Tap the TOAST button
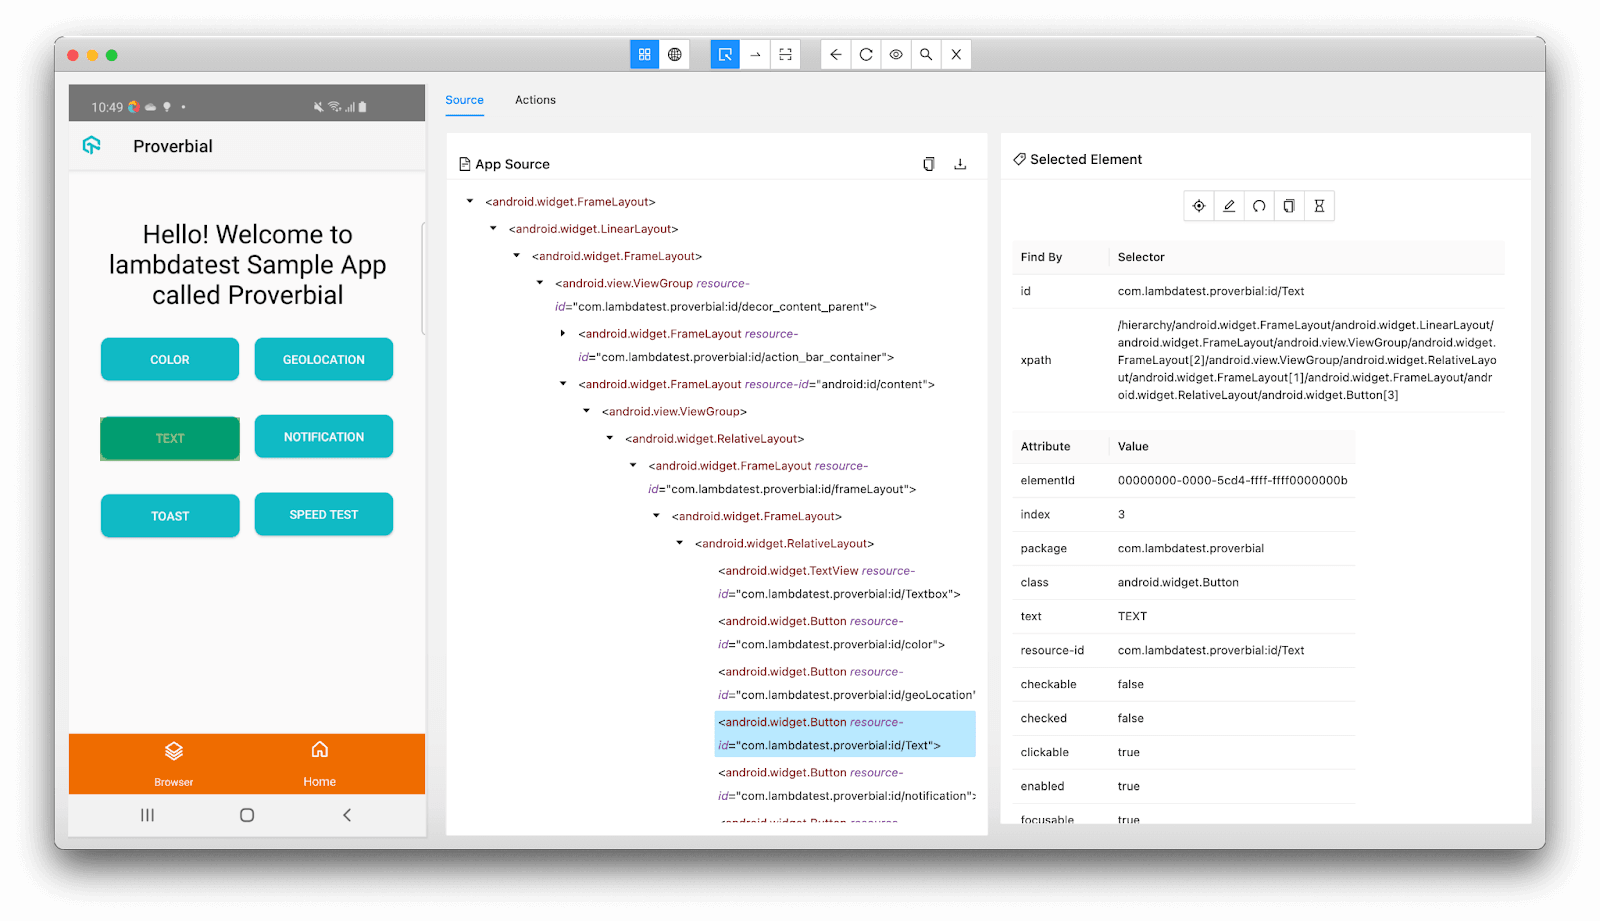The width and height of the screenshot is (1600, 921). pos(170,516)
